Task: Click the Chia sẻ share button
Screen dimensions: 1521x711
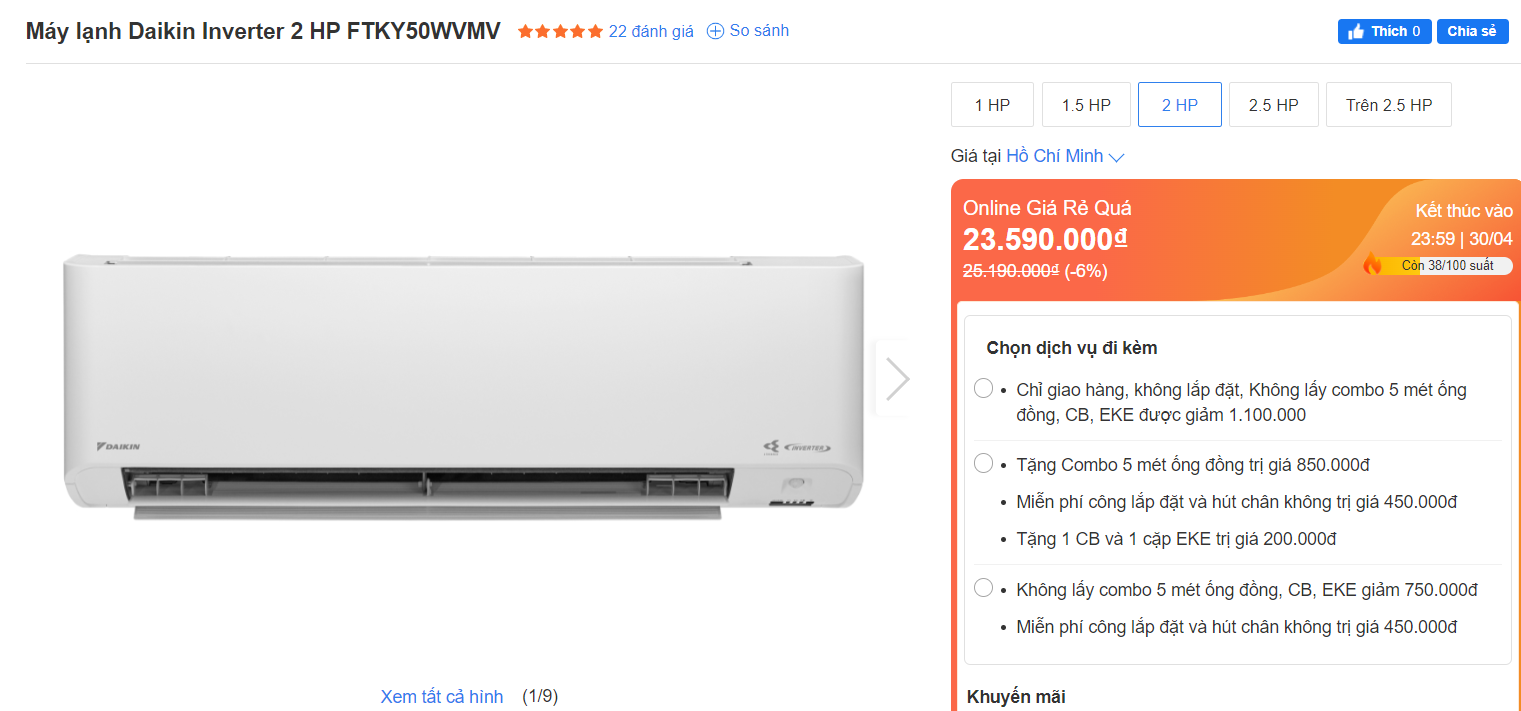Action: click(x=1472, y=32)
